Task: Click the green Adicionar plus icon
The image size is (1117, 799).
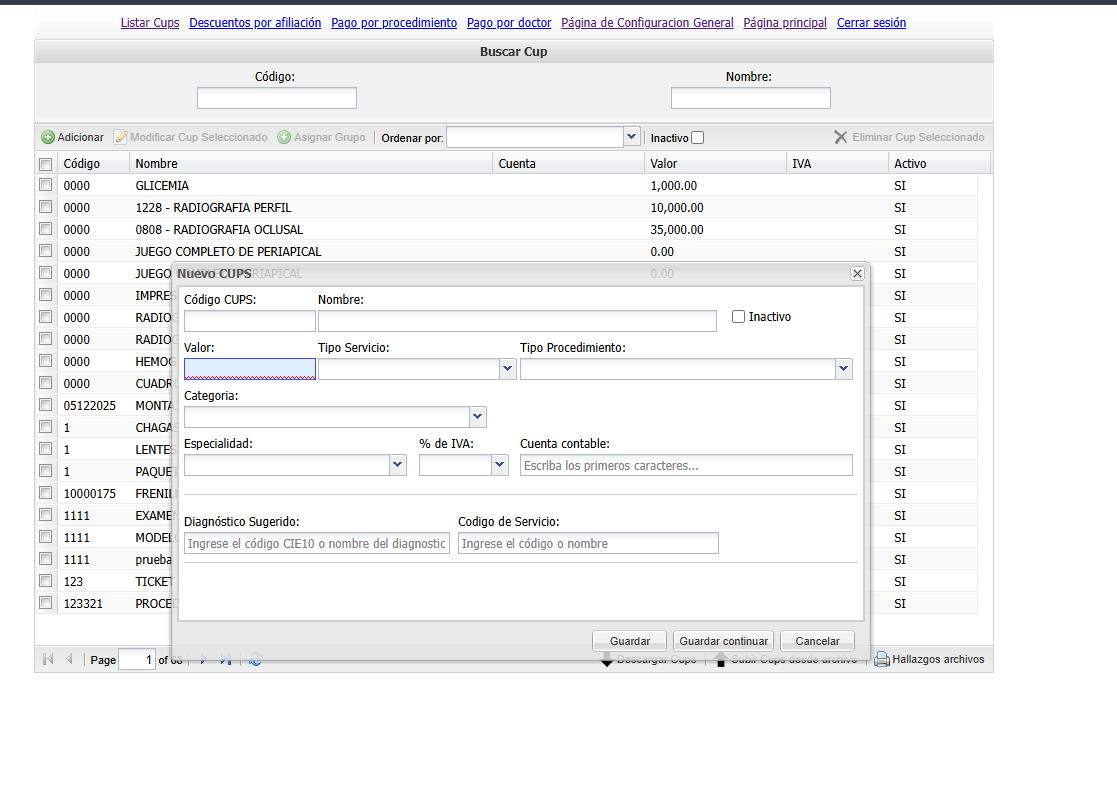Action: [x=48, y=137]
